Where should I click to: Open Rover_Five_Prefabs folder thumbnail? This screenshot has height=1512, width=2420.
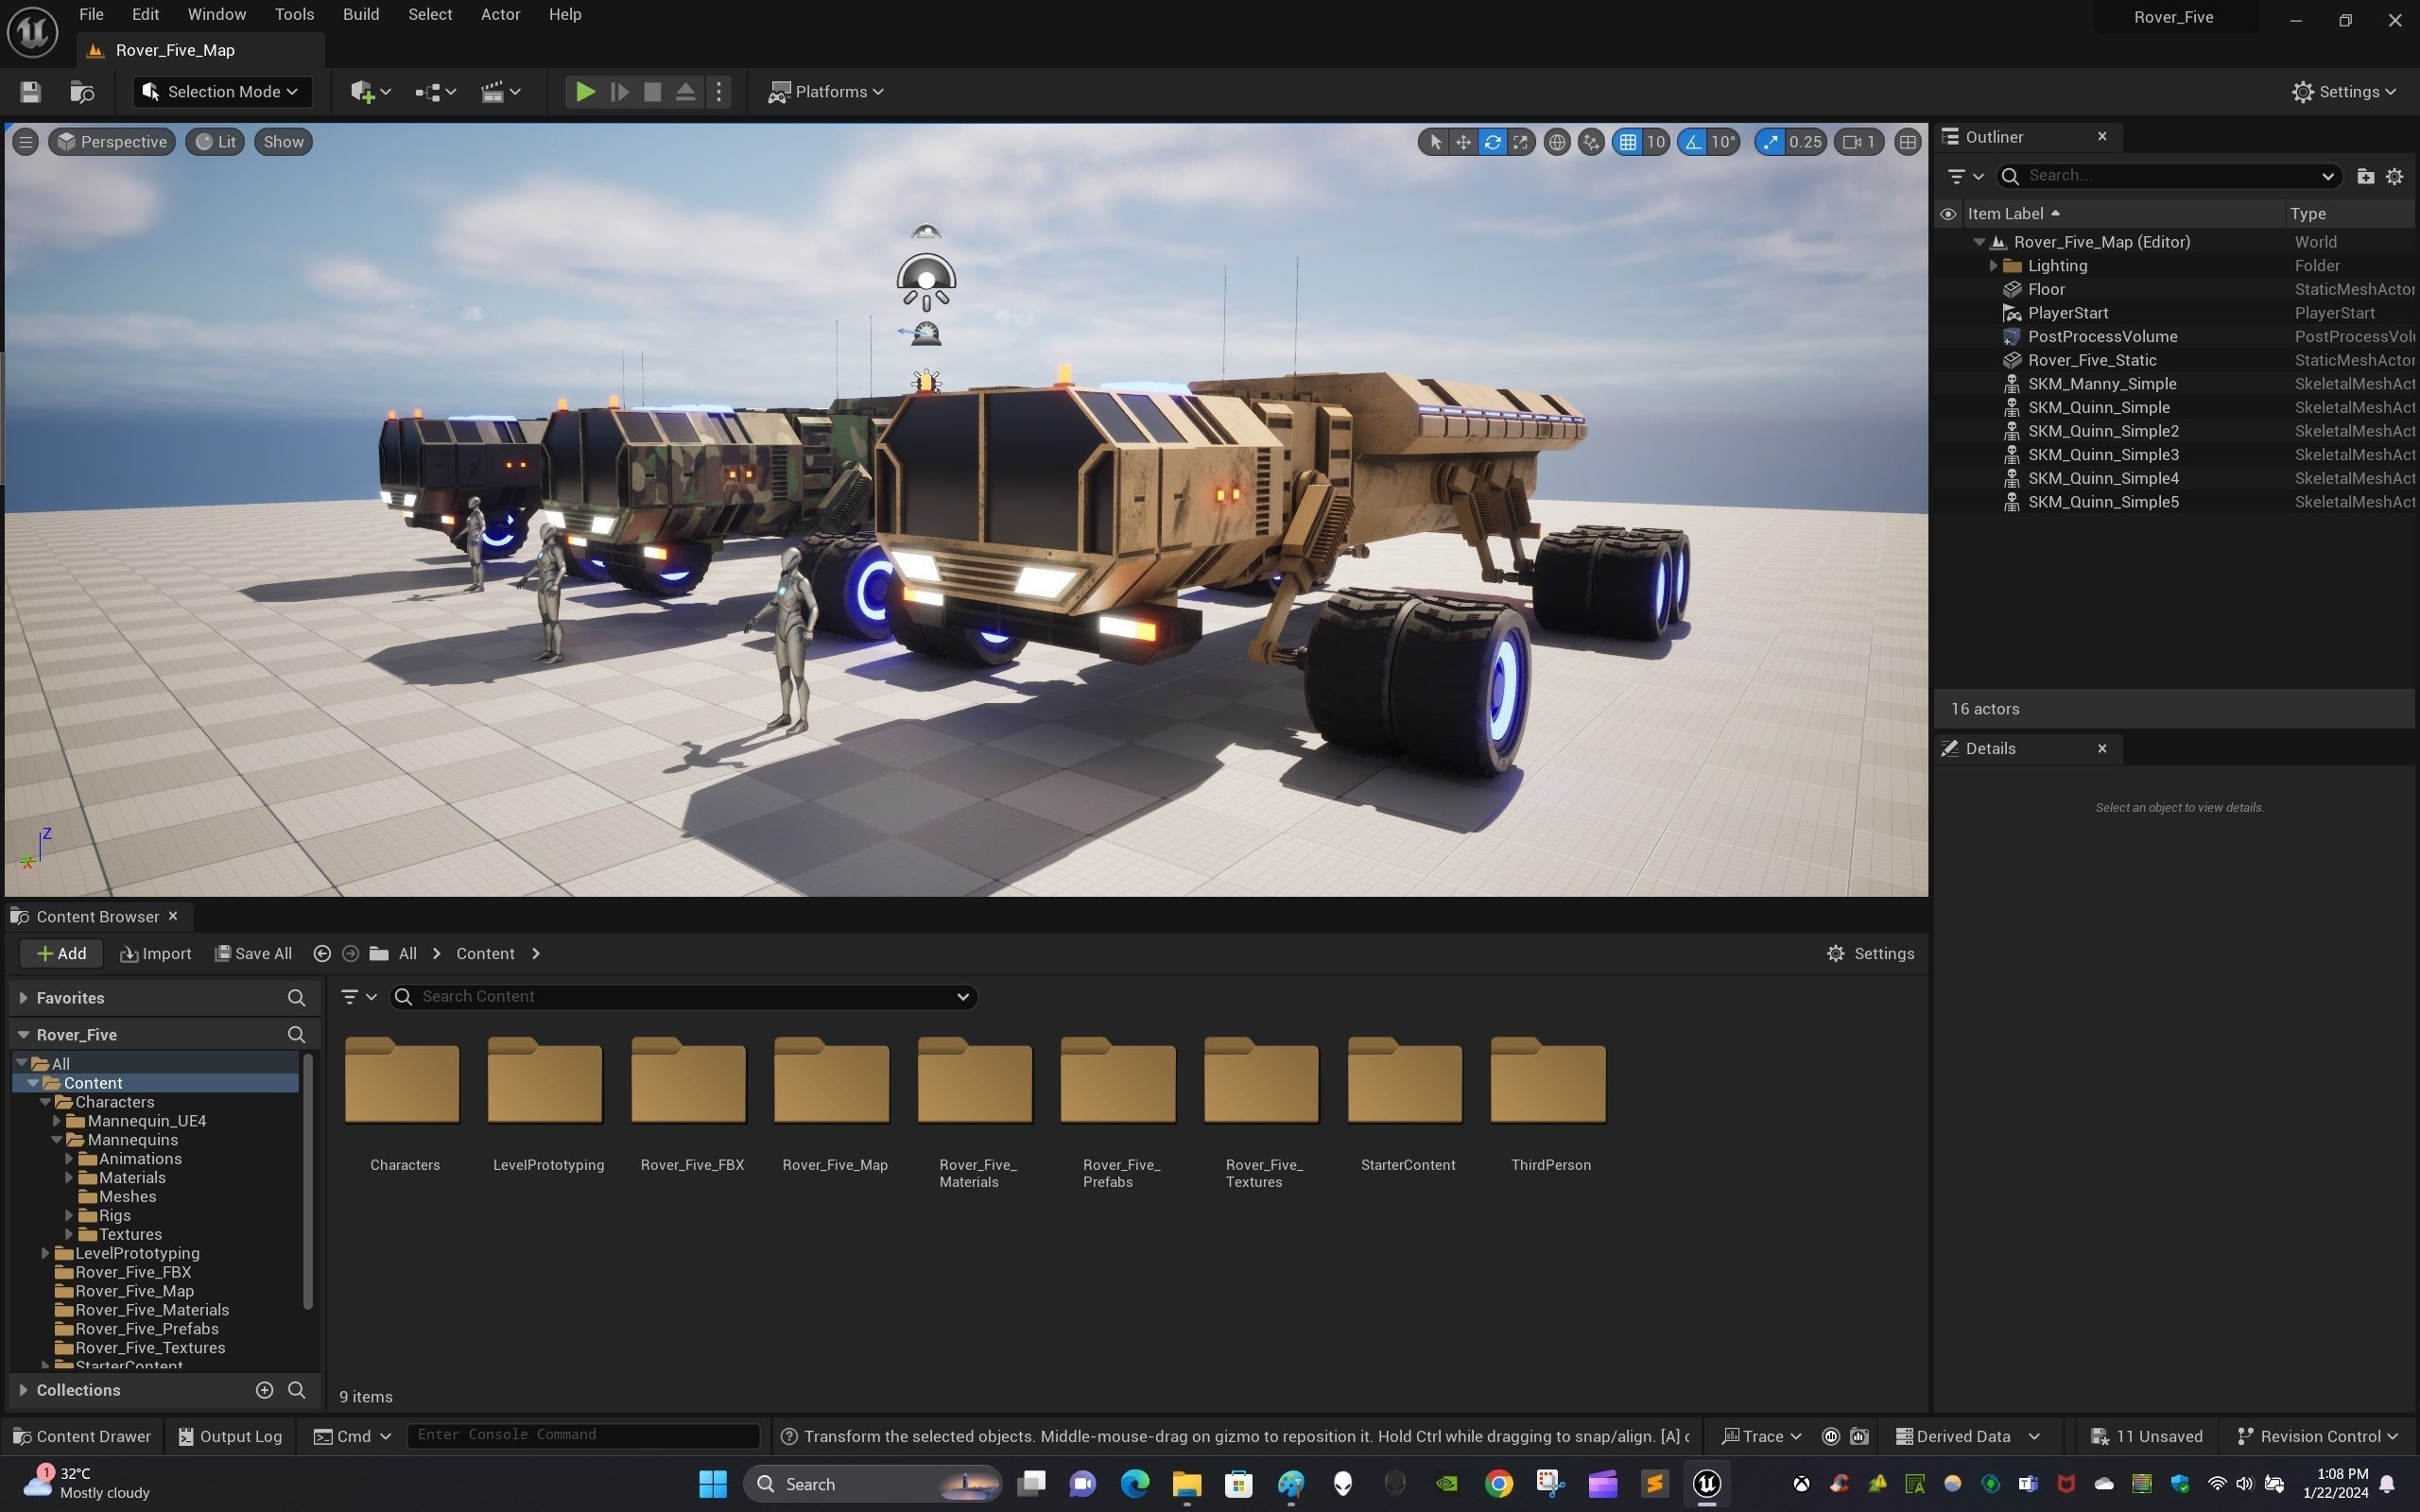[1118, 1081]
